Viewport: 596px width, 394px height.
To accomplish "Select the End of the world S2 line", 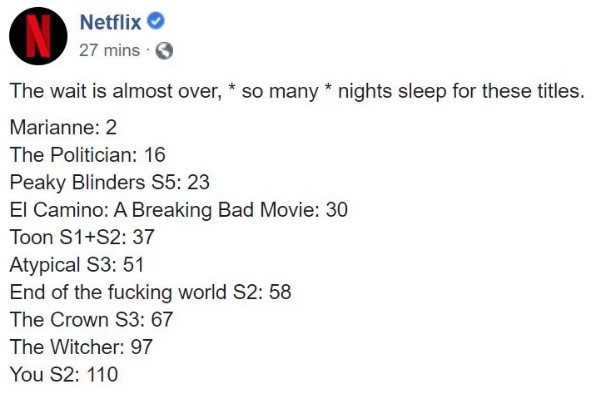I will tap(151, 292).
